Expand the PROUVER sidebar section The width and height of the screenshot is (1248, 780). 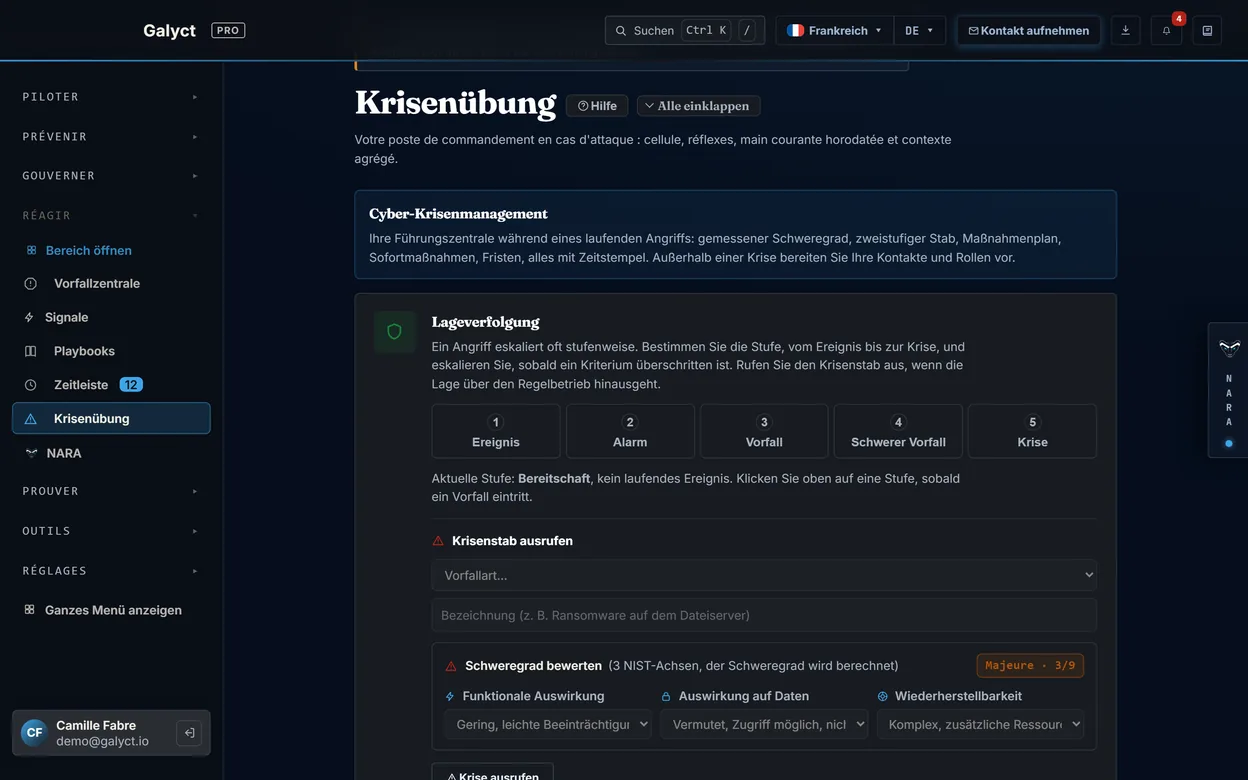[111, 491]
